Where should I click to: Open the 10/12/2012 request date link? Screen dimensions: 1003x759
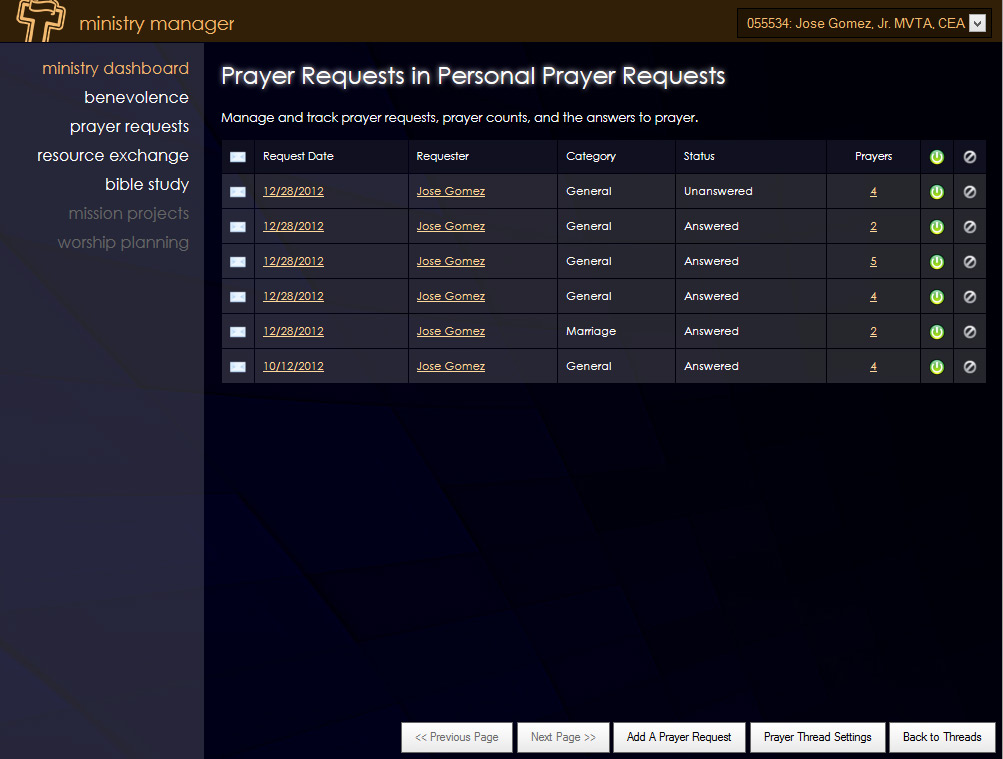(293, 367)
